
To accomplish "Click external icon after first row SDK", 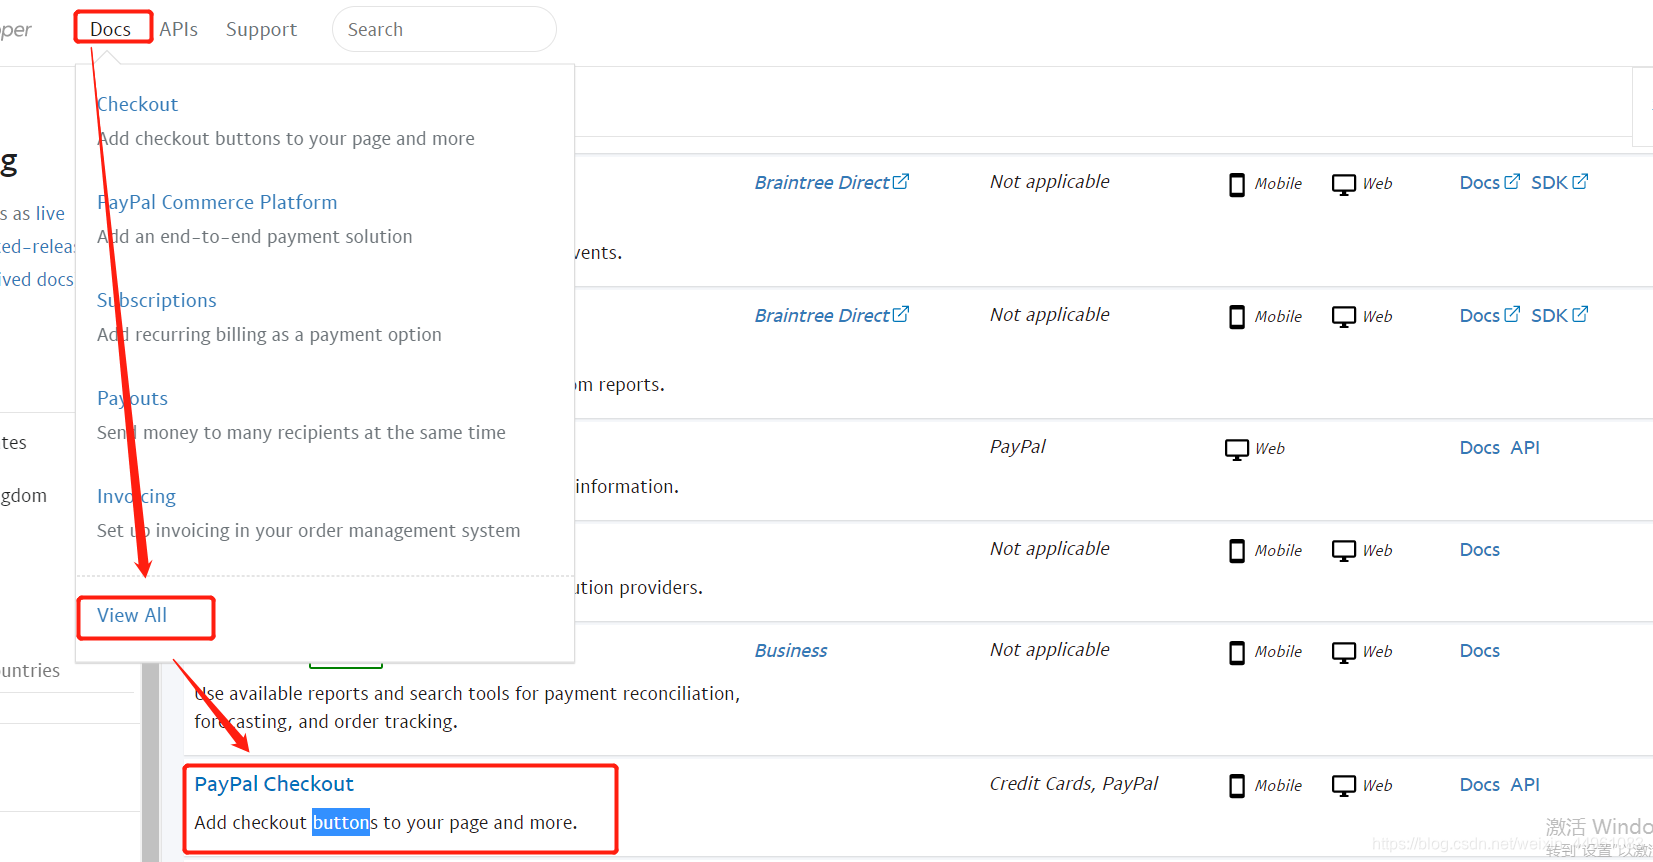I will pyautogui.click(x=1580, y=181).
